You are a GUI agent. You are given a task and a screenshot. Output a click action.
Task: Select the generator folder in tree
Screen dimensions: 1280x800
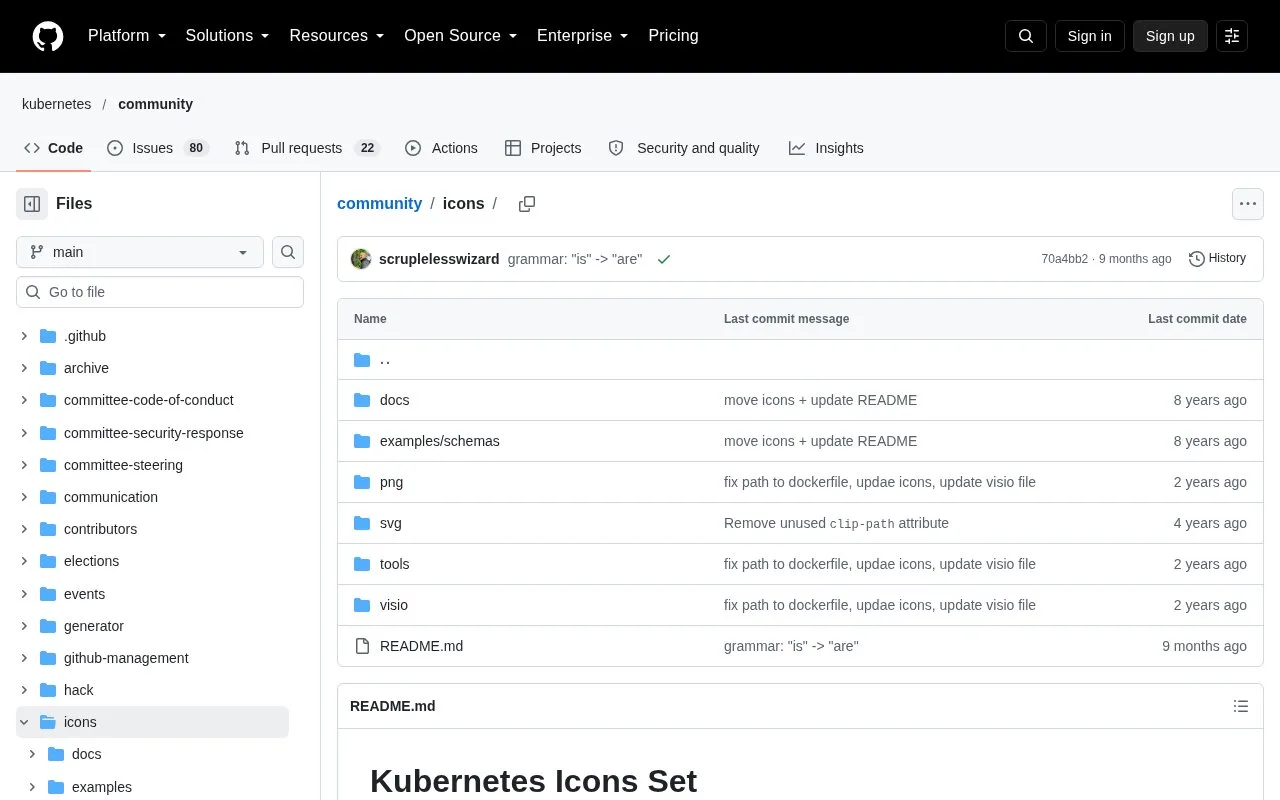click(152, 626)
